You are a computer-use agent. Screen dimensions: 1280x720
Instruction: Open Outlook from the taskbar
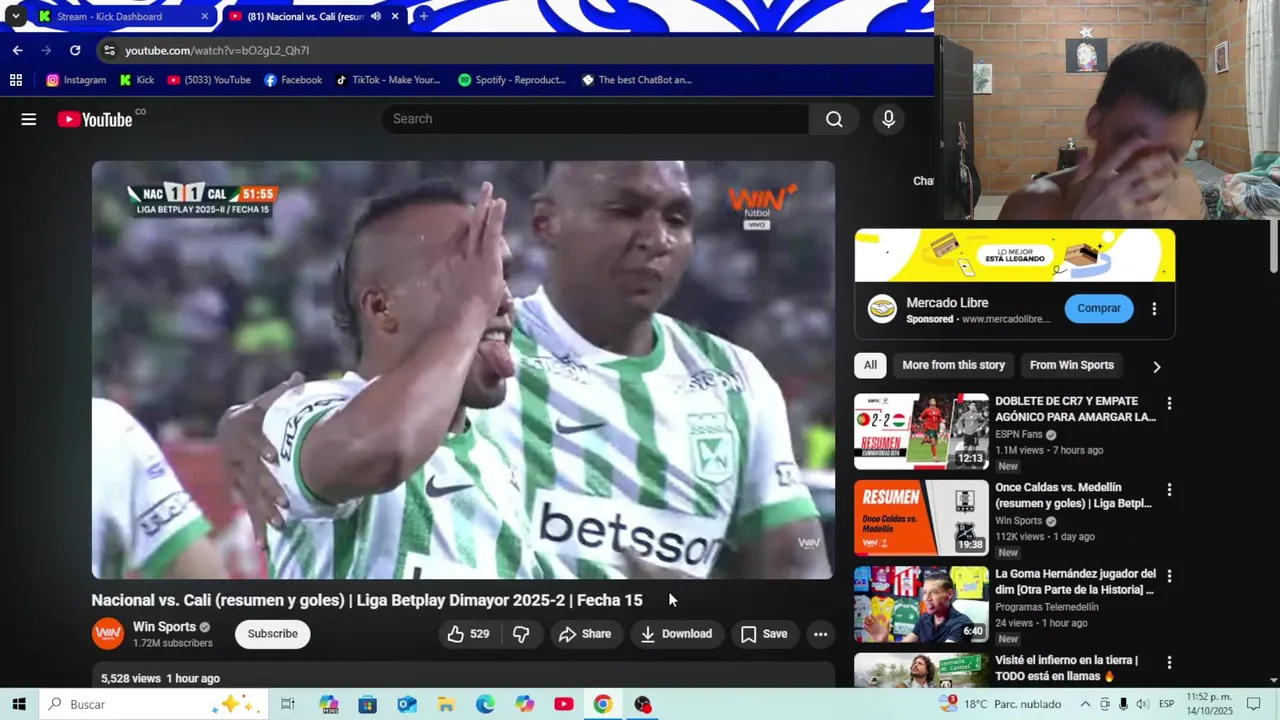click(x=407, y=704)
